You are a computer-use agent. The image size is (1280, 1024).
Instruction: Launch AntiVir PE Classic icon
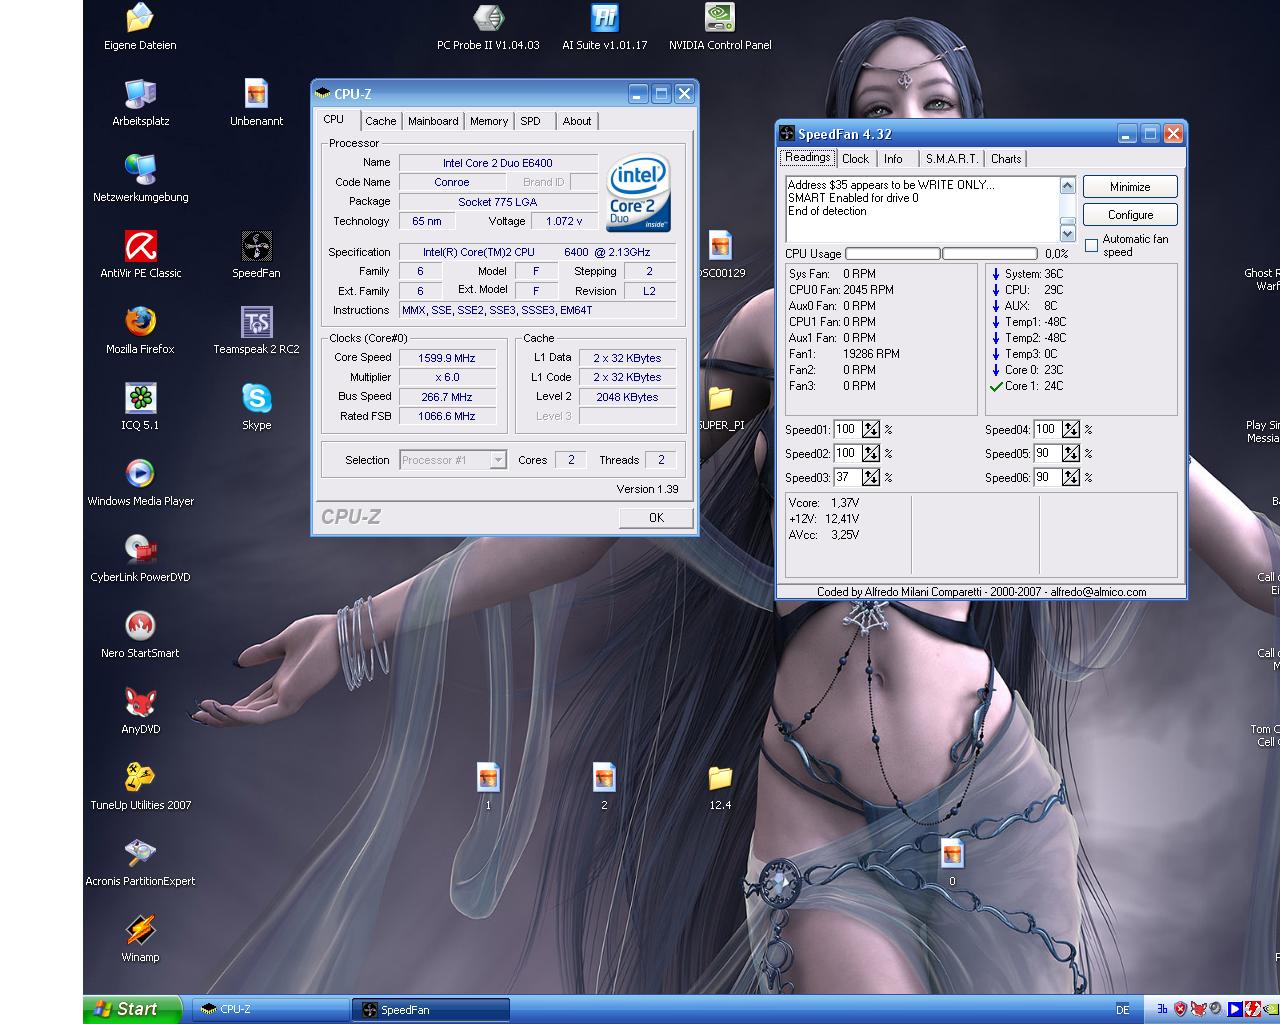click(140, 255)
